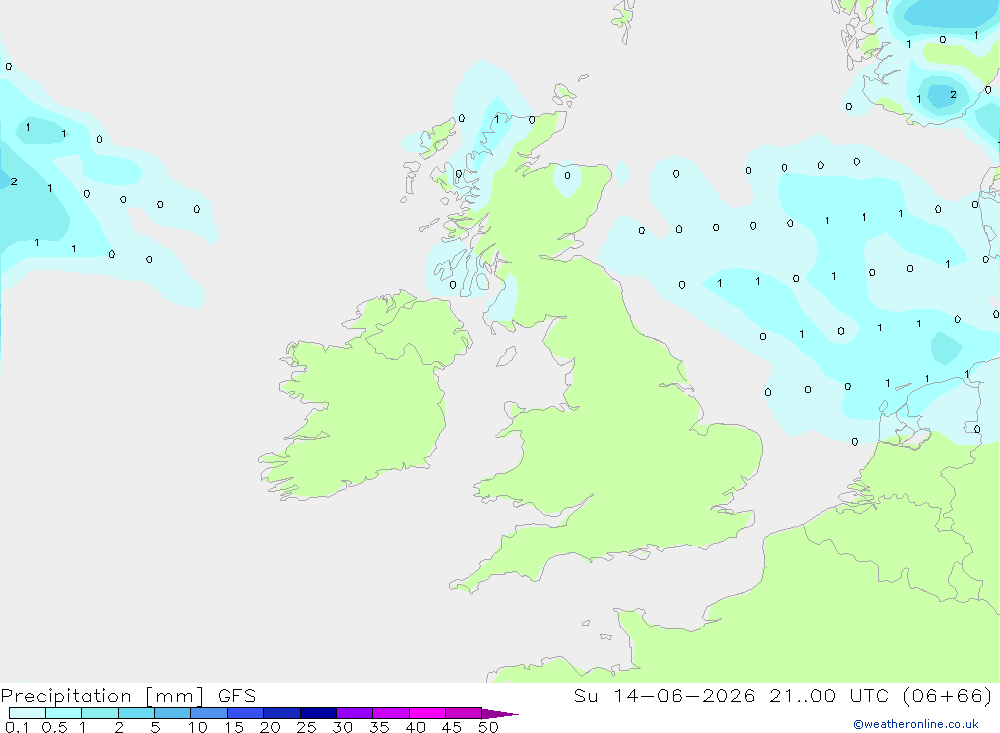Click the '10' legend scale label

pyautogui.click(x=197, y=727)
